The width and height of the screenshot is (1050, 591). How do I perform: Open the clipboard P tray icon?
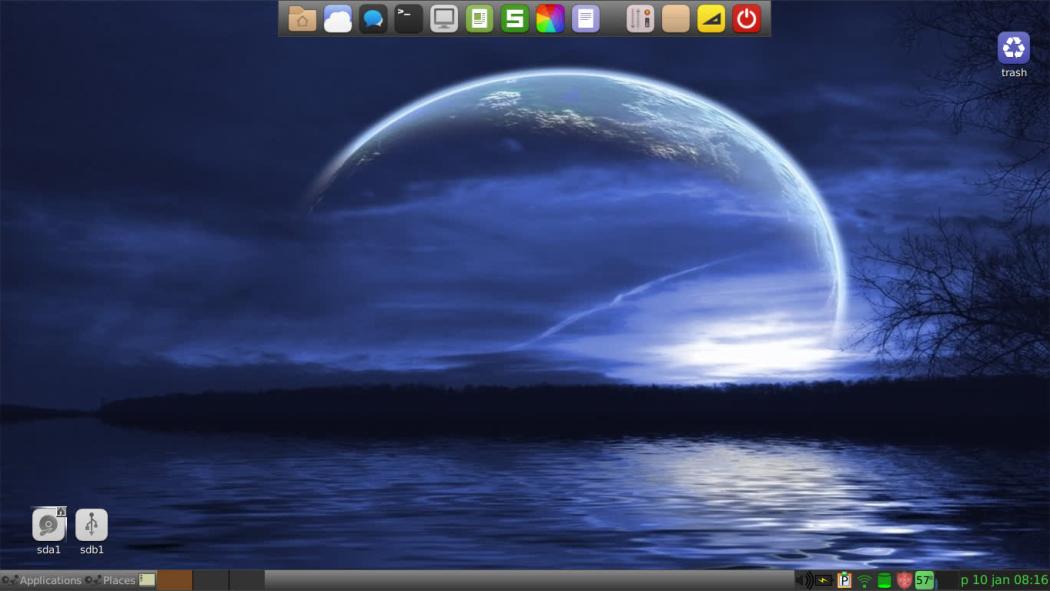pyautogui.click(x=844, y=580)
